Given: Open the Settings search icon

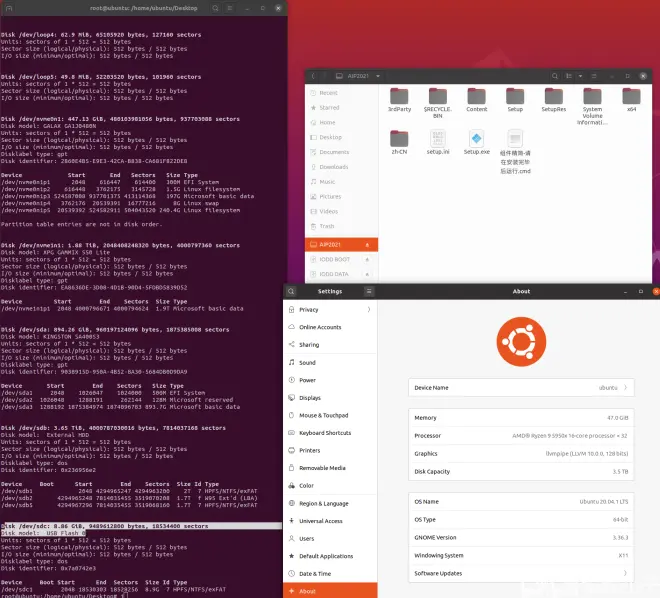Looking at the screenshot, I should click(291, 291).
